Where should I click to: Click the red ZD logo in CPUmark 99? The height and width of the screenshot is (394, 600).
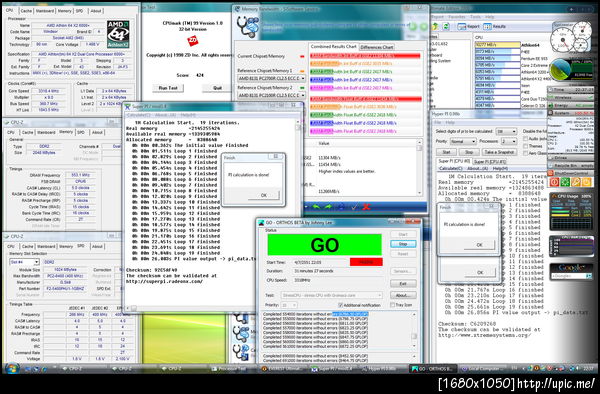pyautogui.click(x=193, y=41)
